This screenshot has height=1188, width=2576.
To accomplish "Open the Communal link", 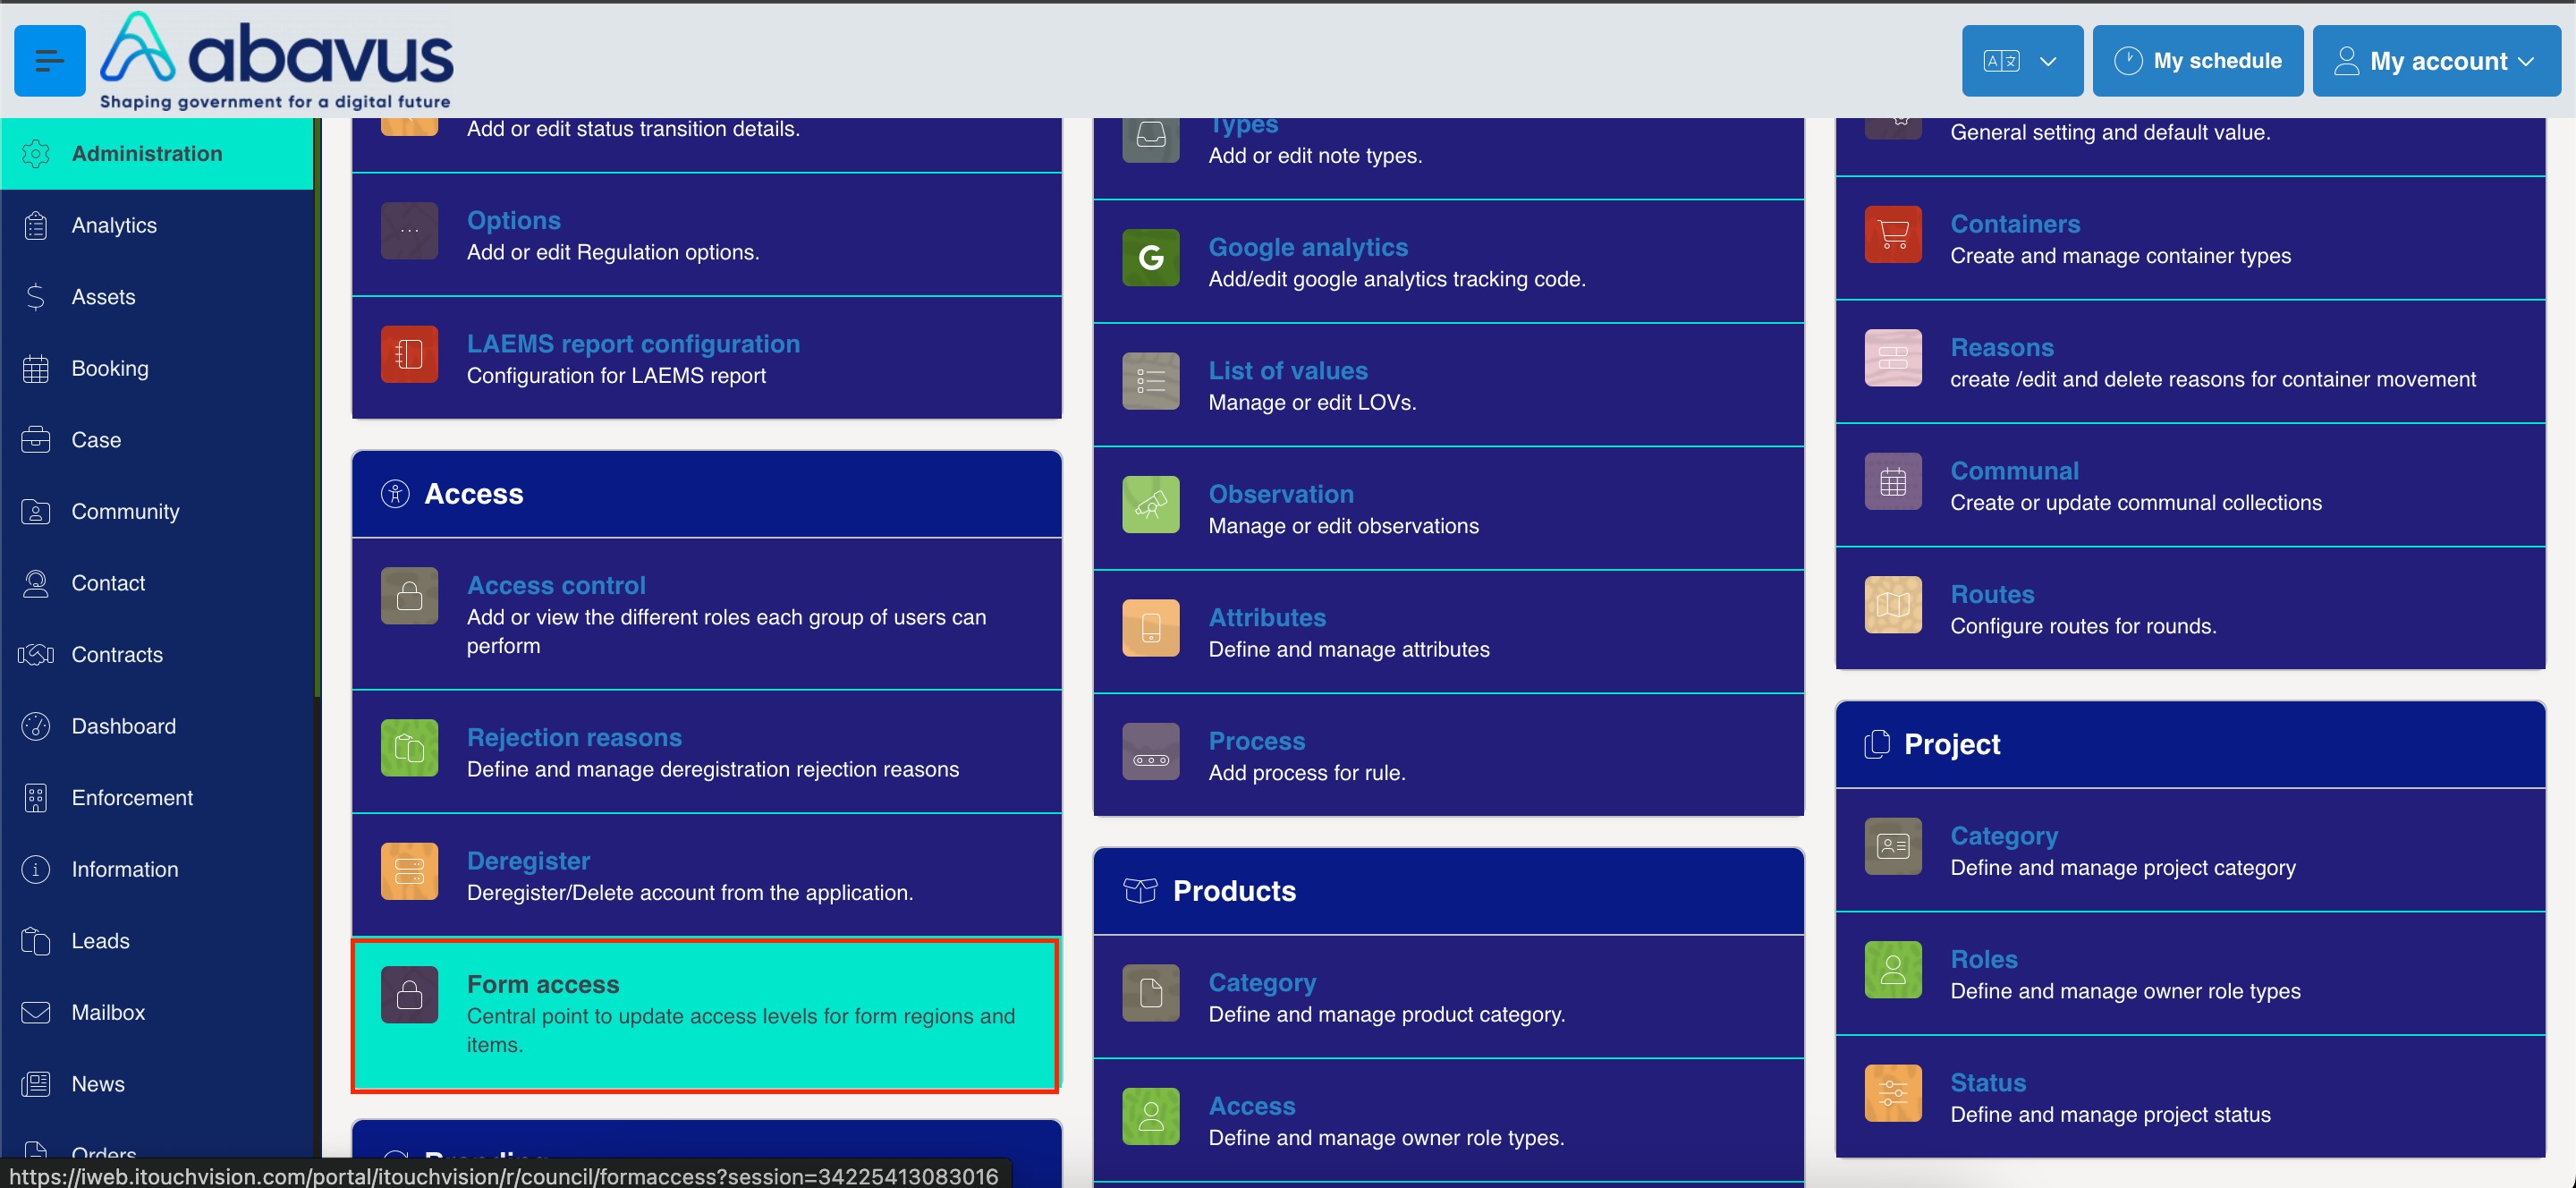I will coord(2014,471).
